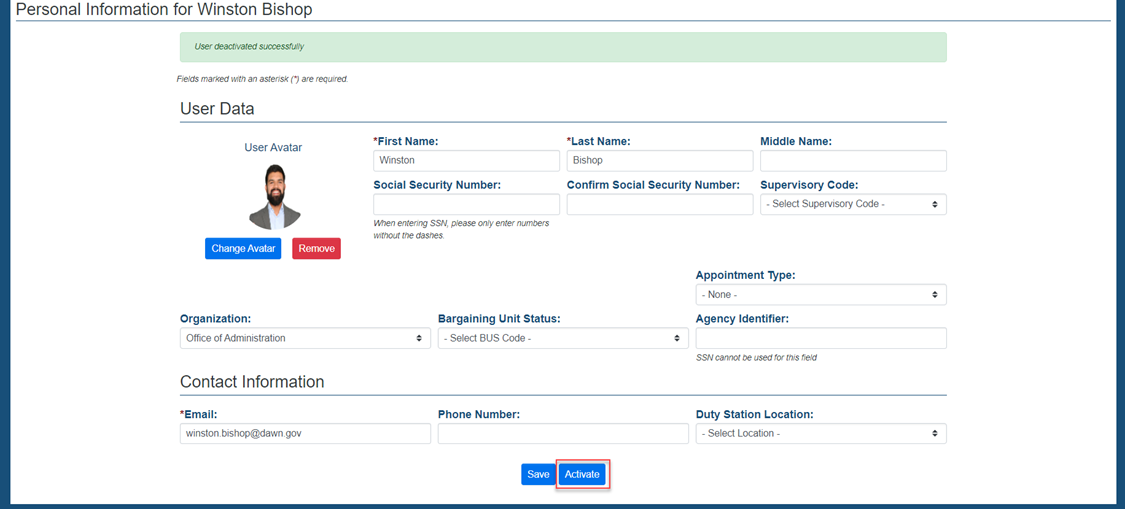Open the Appointment Type dropdown
Image resolution: width=1125 pixels, height=509 pixels.
tap(821, 294)
